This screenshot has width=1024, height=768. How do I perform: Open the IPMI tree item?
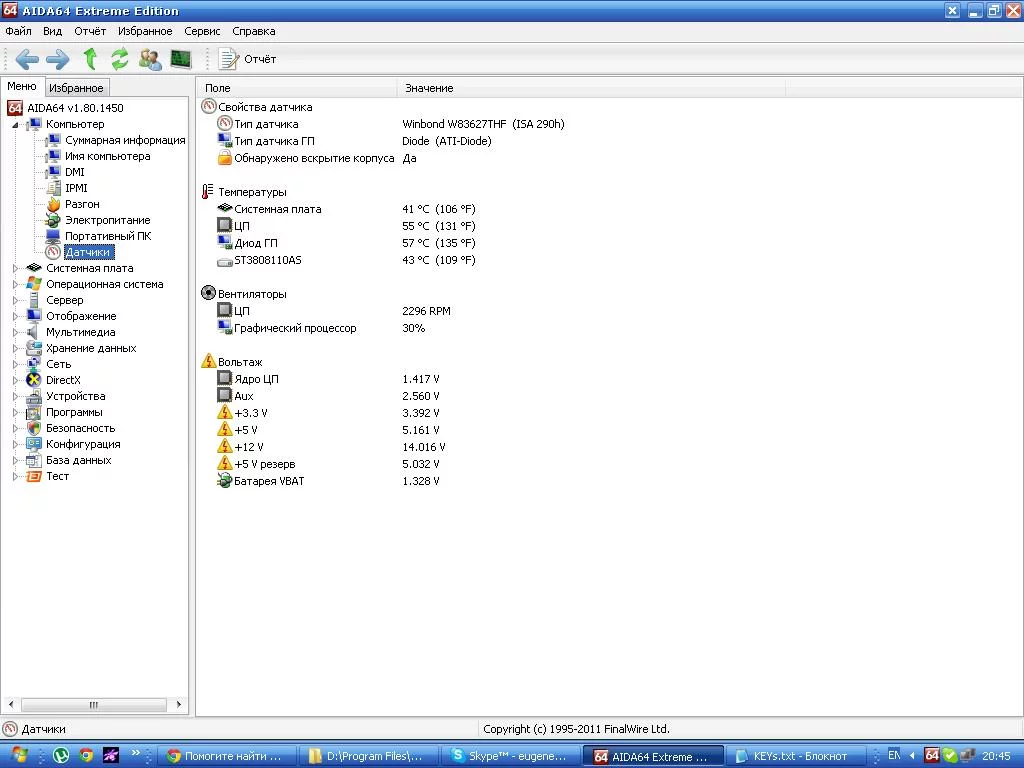coord(76,188)
